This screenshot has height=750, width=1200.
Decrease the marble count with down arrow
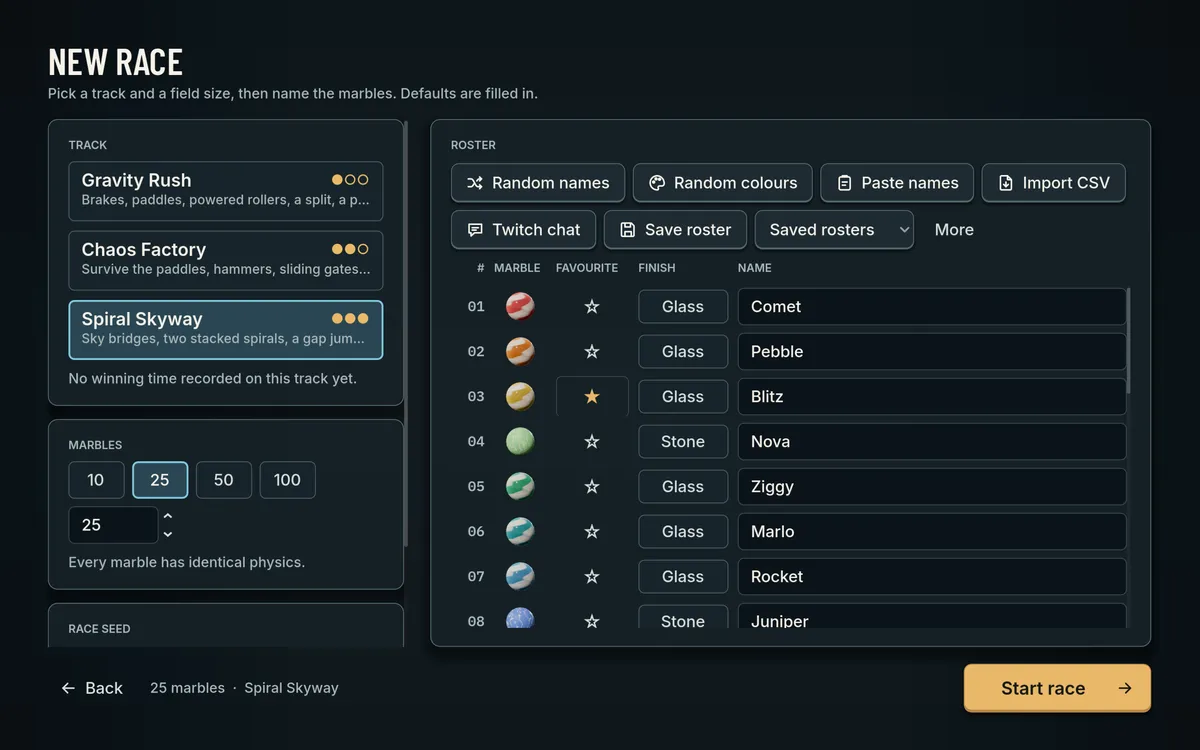168,534
